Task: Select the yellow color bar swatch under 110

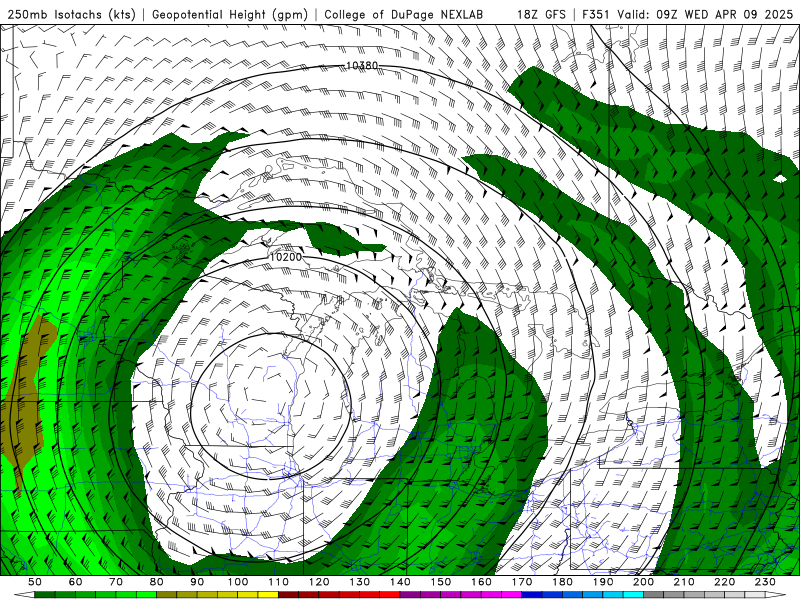Action: click(268, 595)
